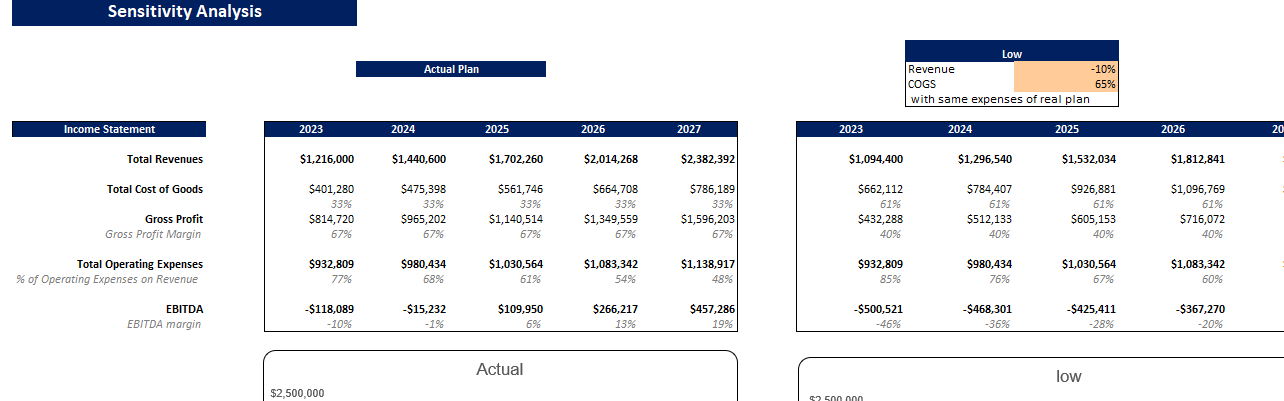Click the Total Revenues row label
The height and width of the screenshot is (401, 1284).
165,159
